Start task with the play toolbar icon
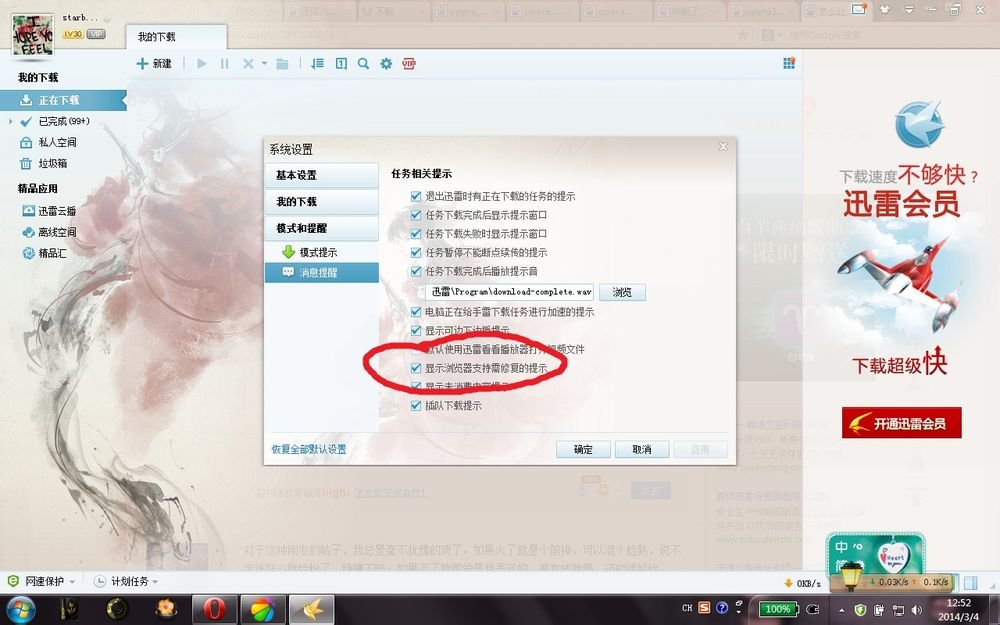The image size is (1000, 625). click(202, 64)
